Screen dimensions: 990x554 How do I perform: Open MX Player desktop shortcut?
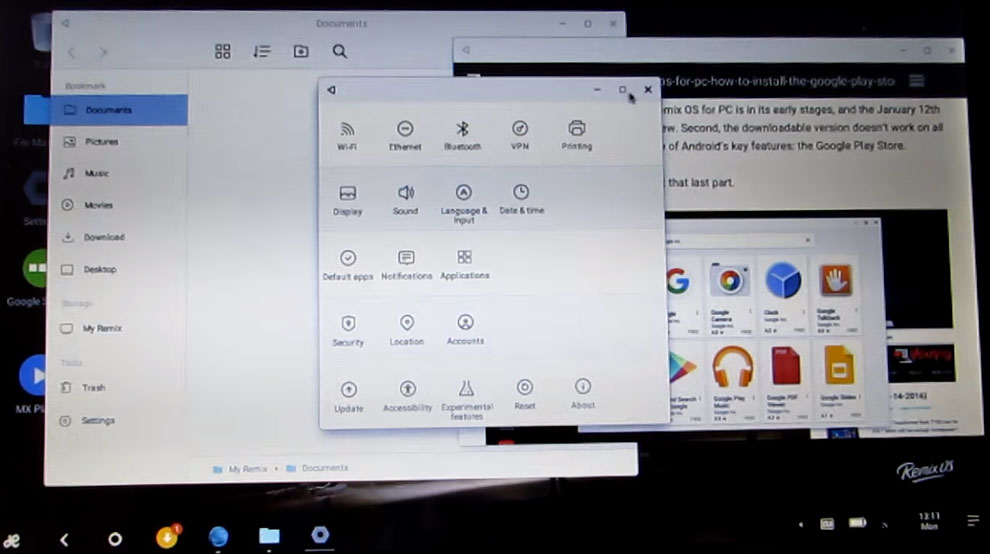(33, 384)
